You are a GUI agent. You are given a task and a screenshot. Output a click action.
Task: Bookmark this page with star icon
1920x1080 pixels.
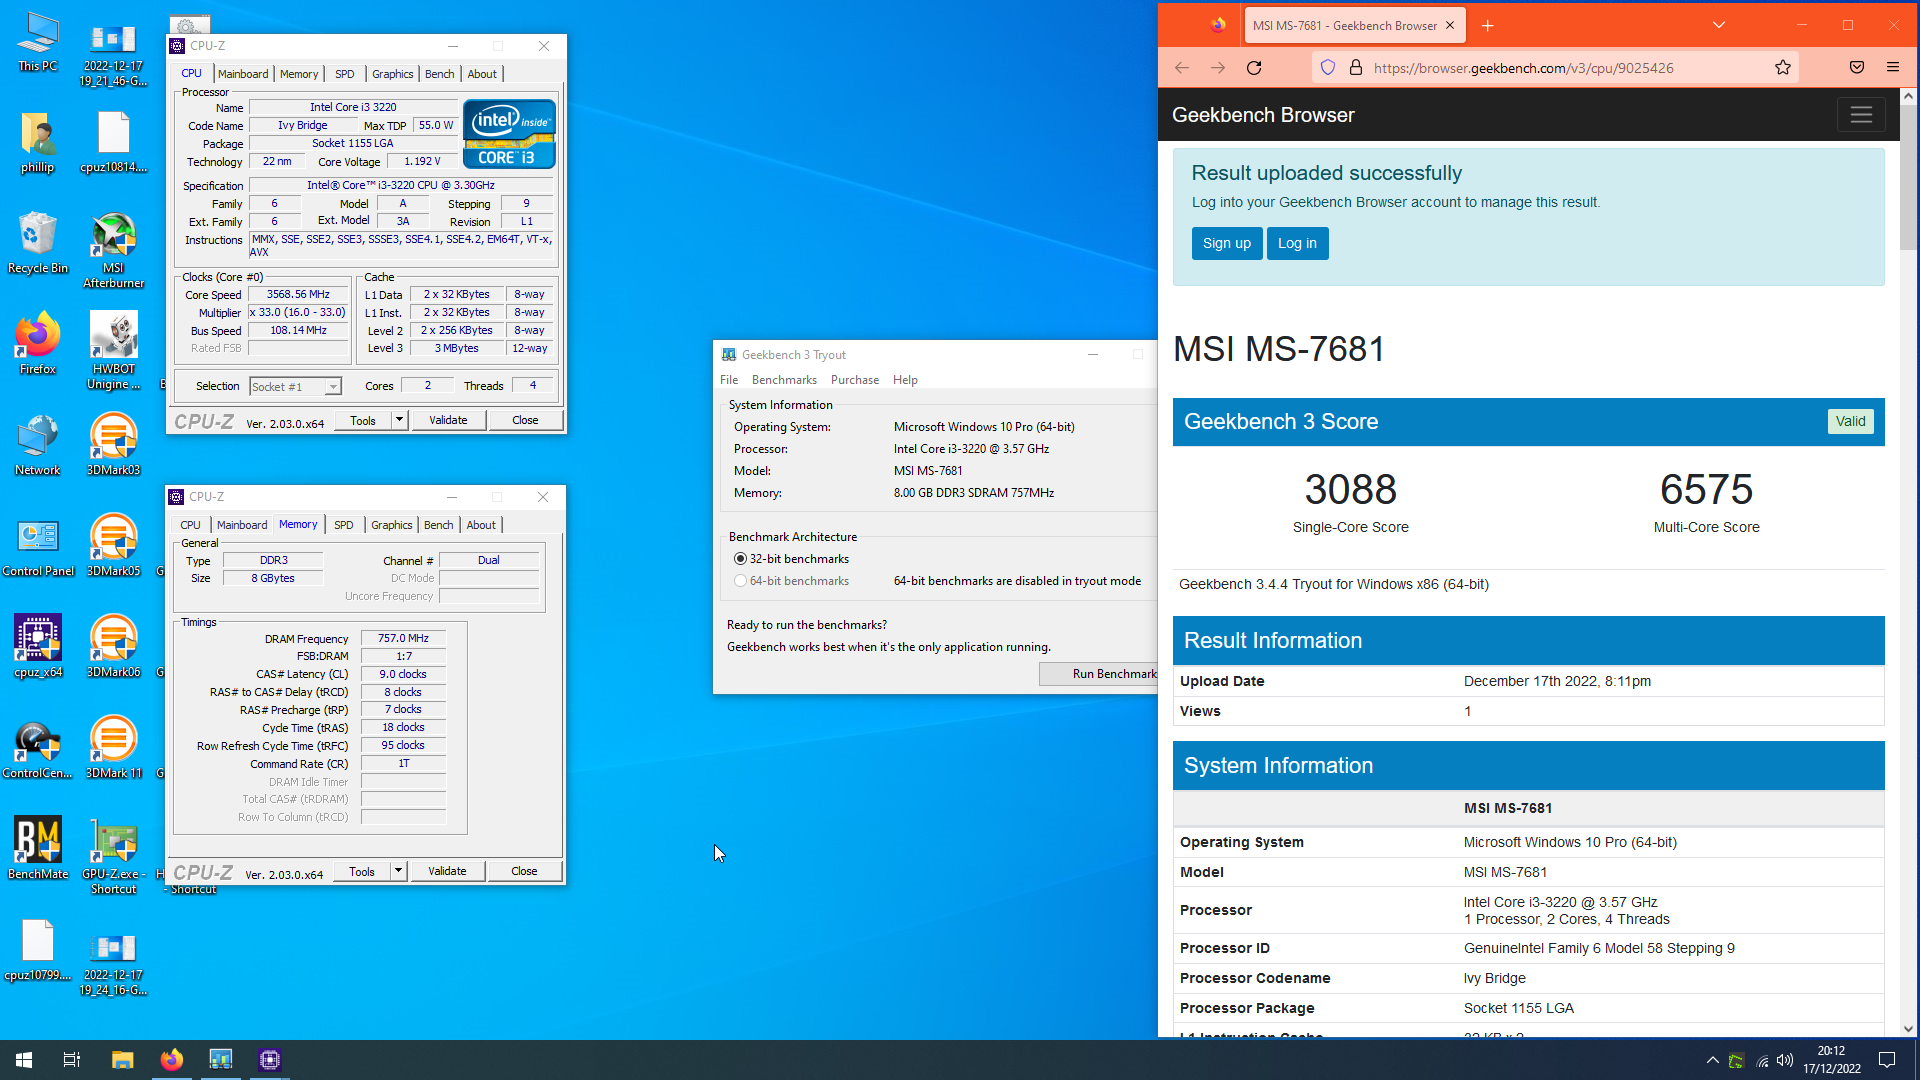coord(1783,68)
